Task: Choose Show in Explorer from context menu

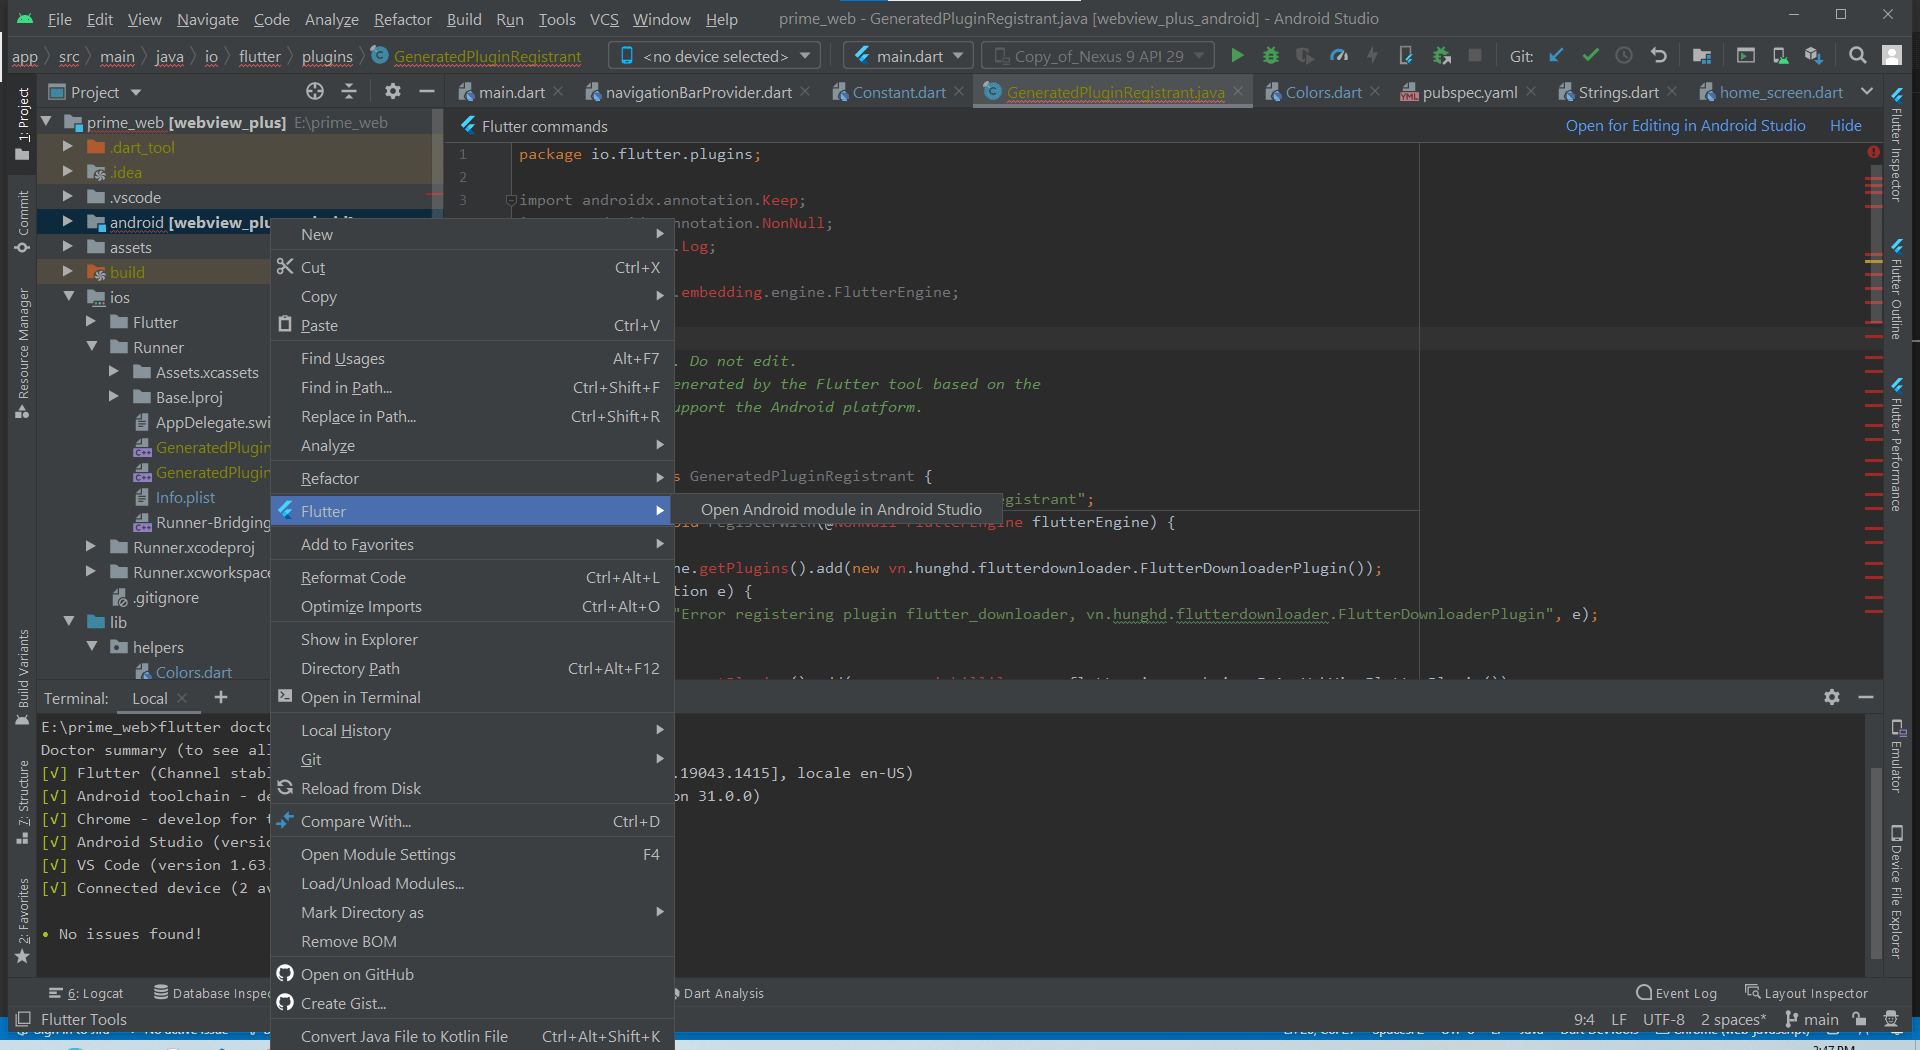Action: point(472,639)
